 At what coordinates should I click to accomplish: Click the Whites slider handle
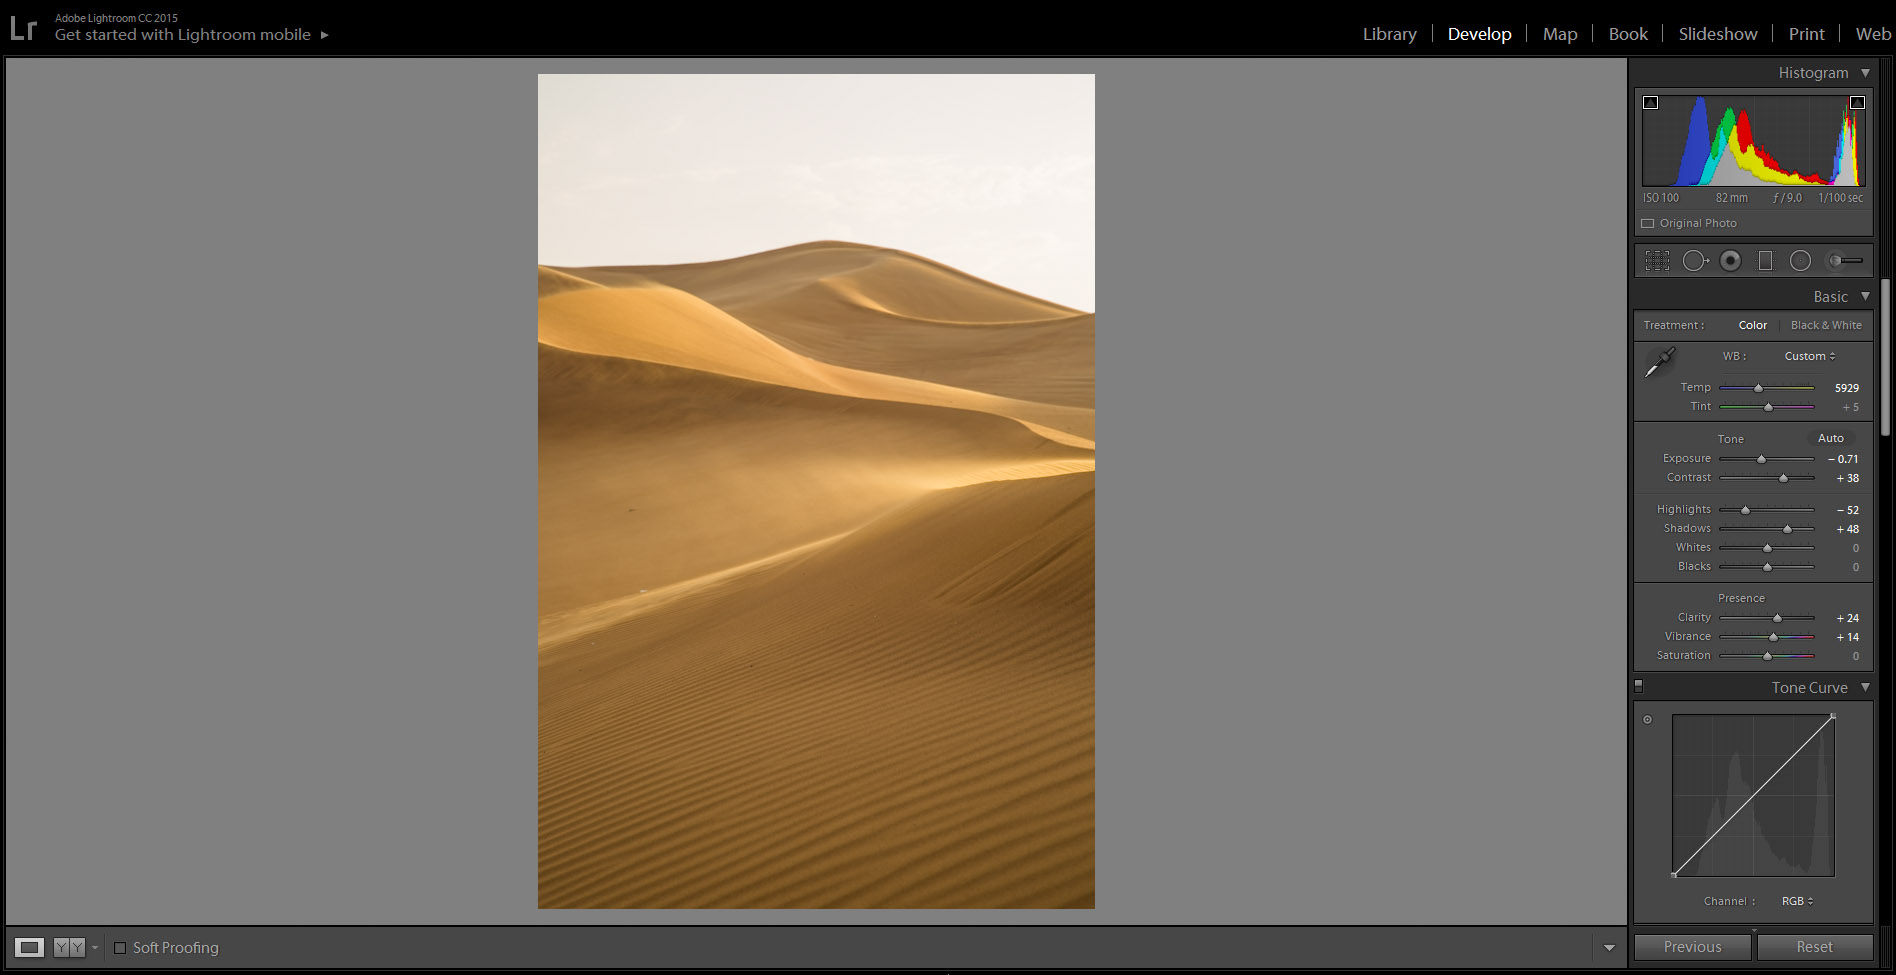tap(1767, 548)
